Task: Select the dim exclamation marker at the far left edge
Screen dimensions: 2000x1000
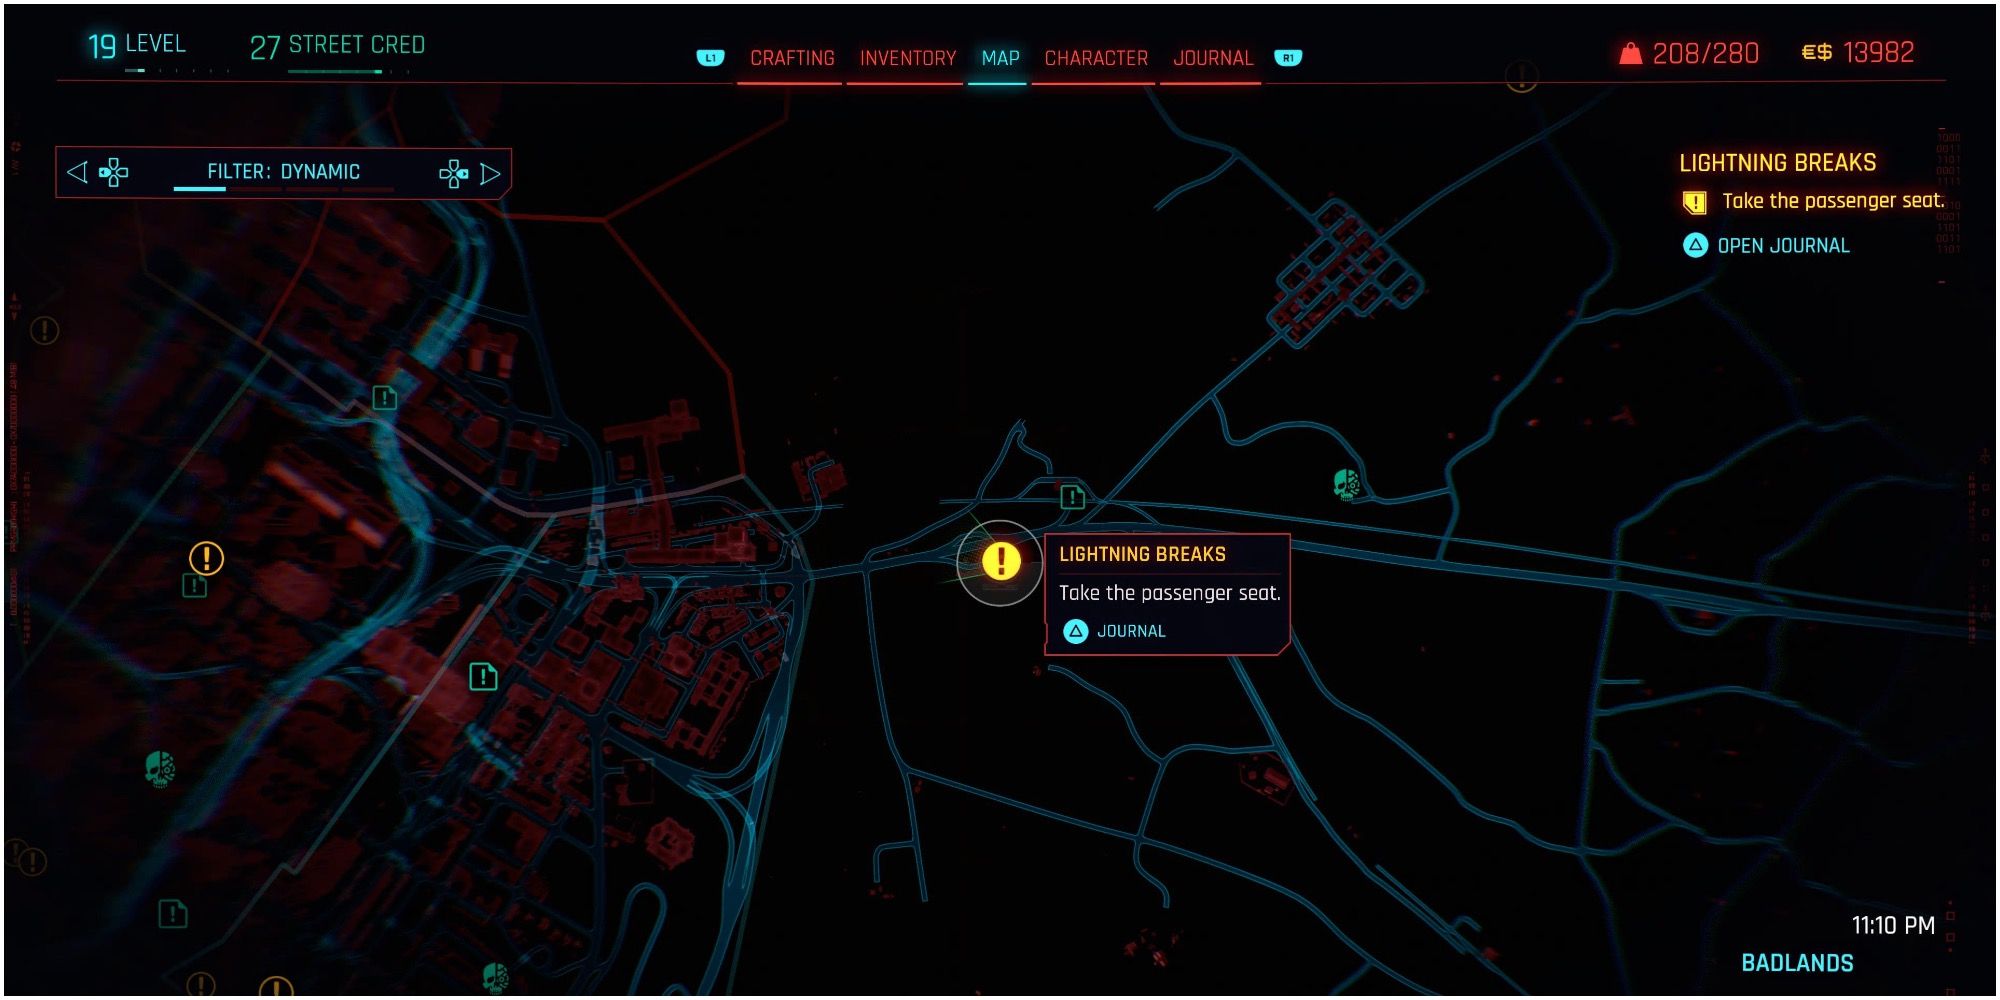Action: (x=45, y=330)
